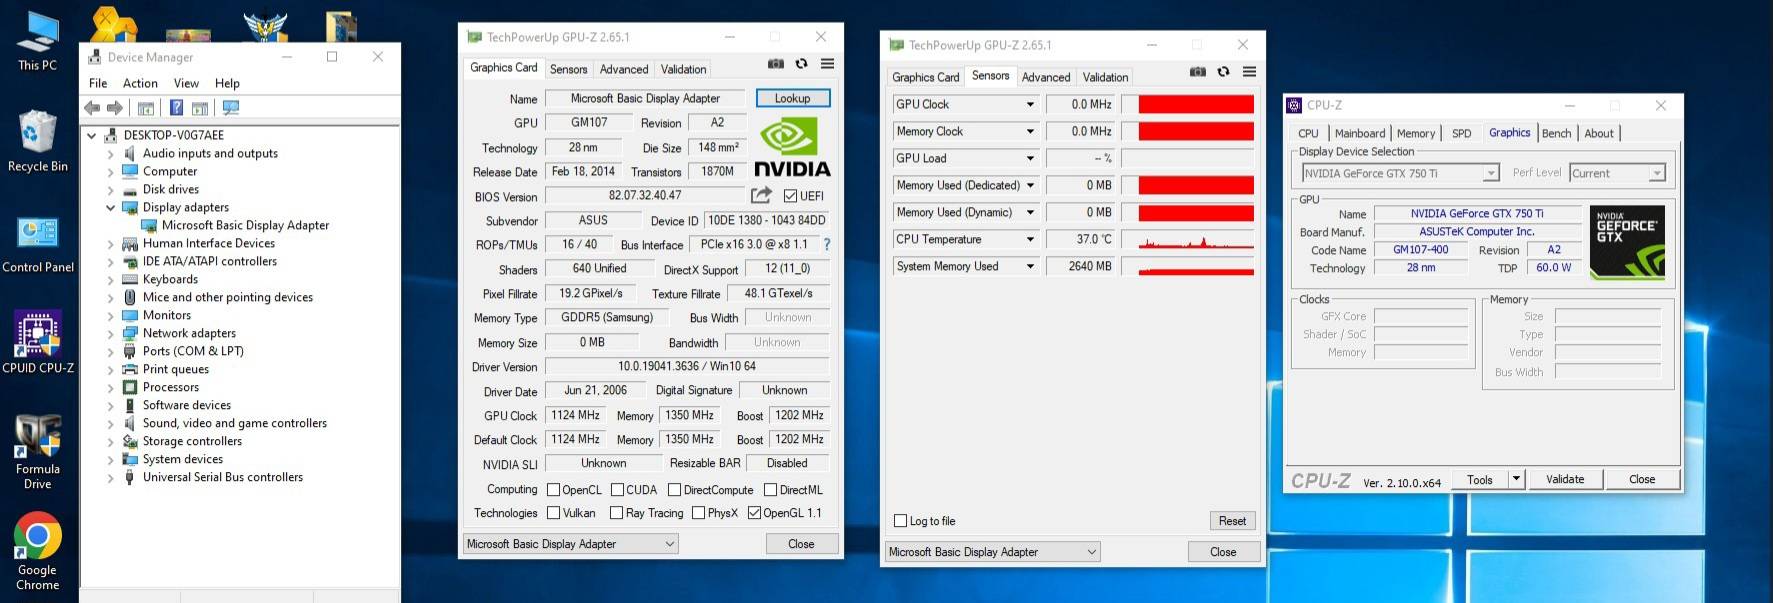Click the screenshot camera icon in GPU-Z Graphics Card window
1773x603 pixels.
pyautogui.click(x=775, y=64)
